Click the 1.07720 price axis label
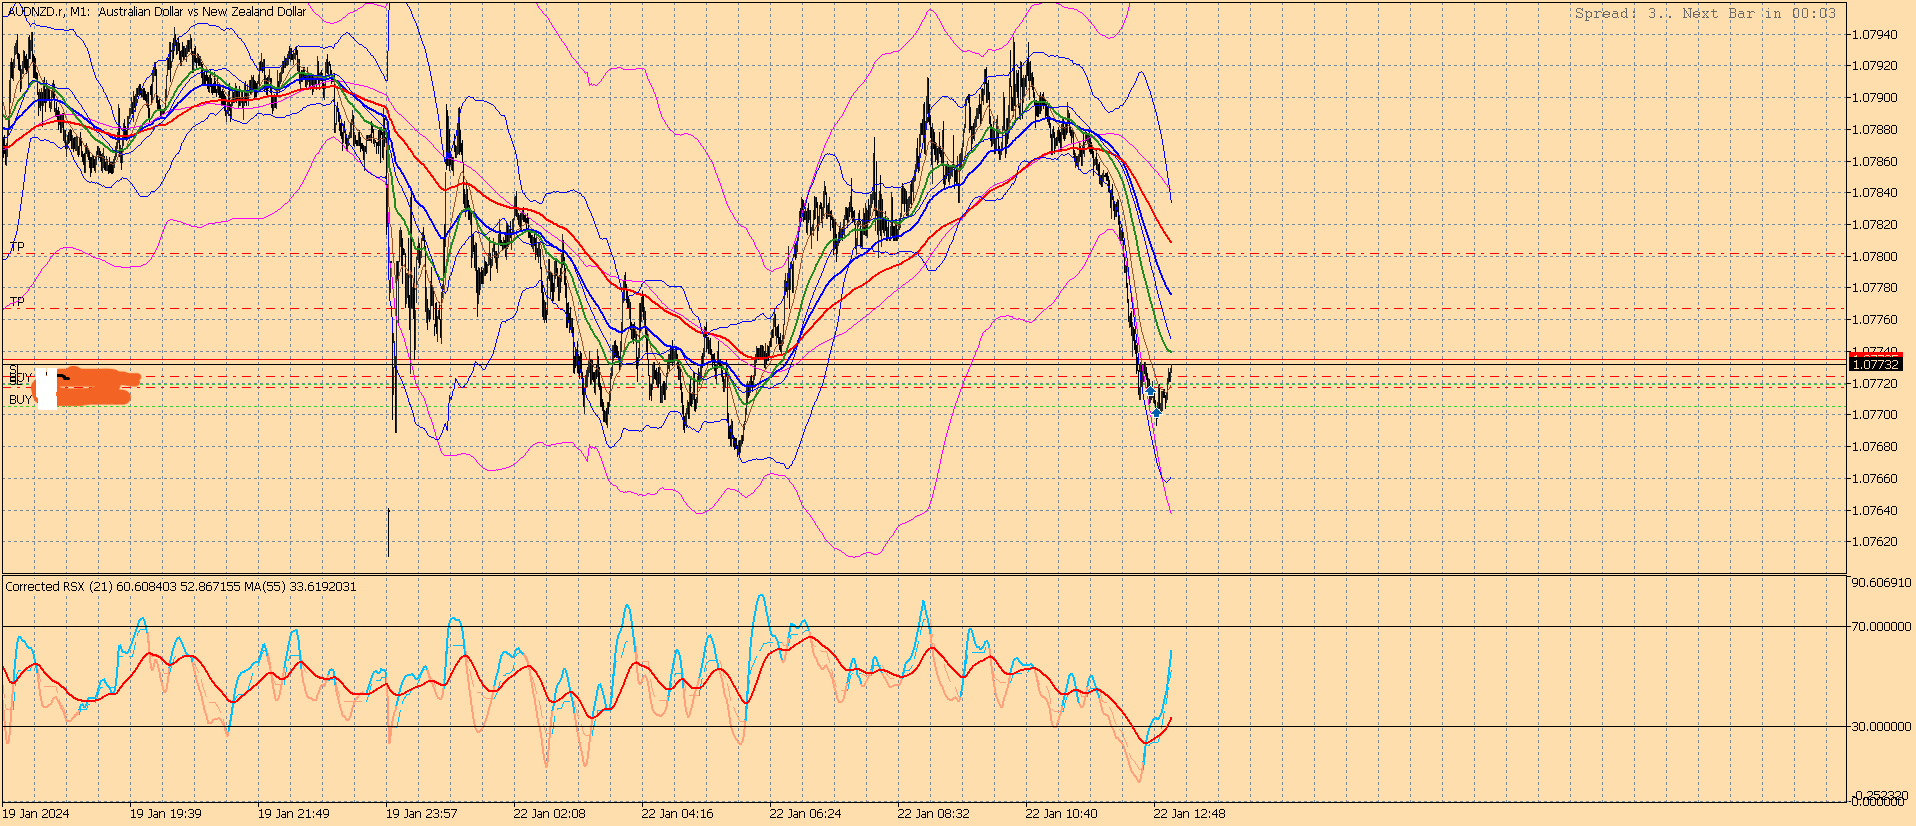The image size is (1916, 826). 1875,384
